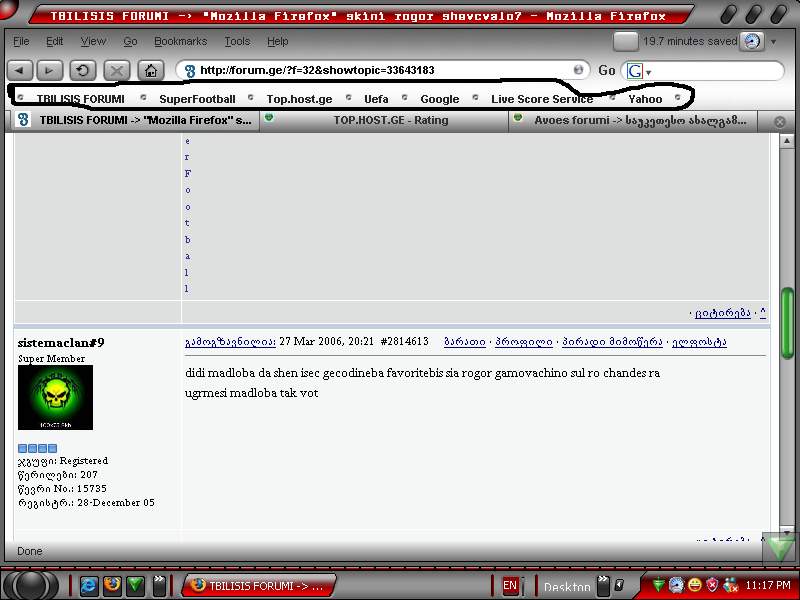This screenshot has height=600, width=800.
Task: Close the current tab with the tab-bar X
Action: click(779, 121)
